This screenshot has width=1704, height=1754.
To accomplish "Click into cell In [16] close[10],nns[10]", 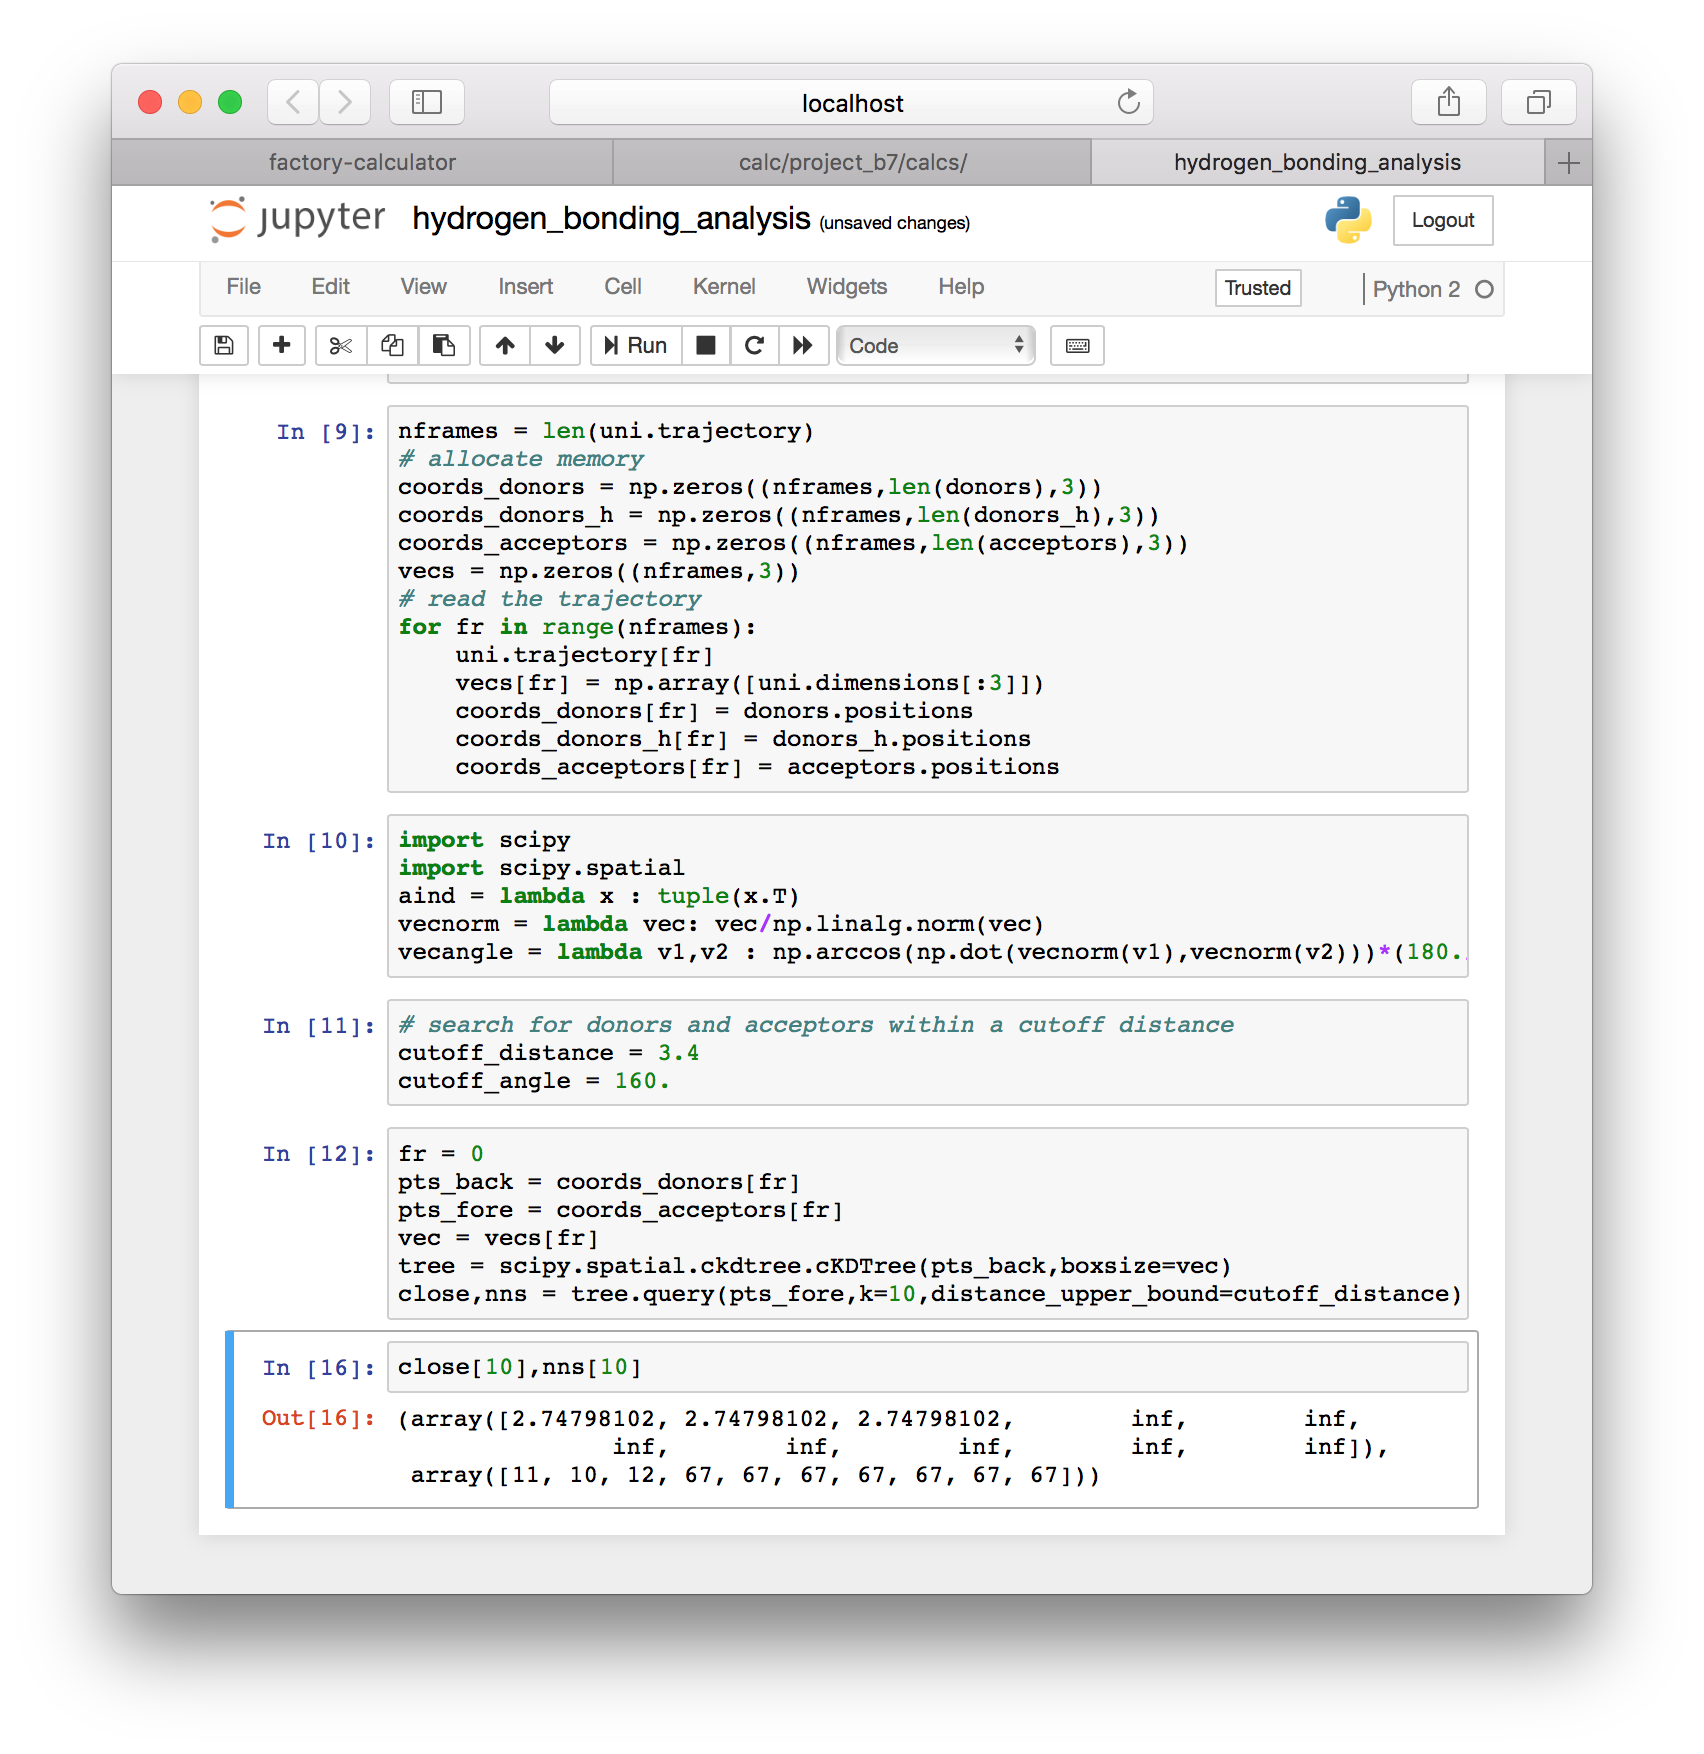I will [x=927, y=1367].
